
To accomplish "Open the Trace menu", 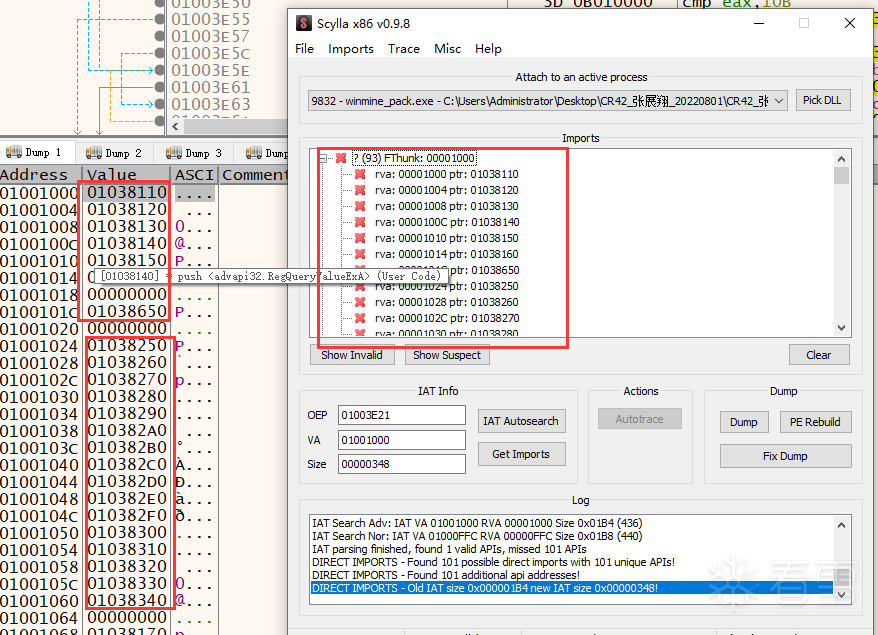I will click(404, 49).
